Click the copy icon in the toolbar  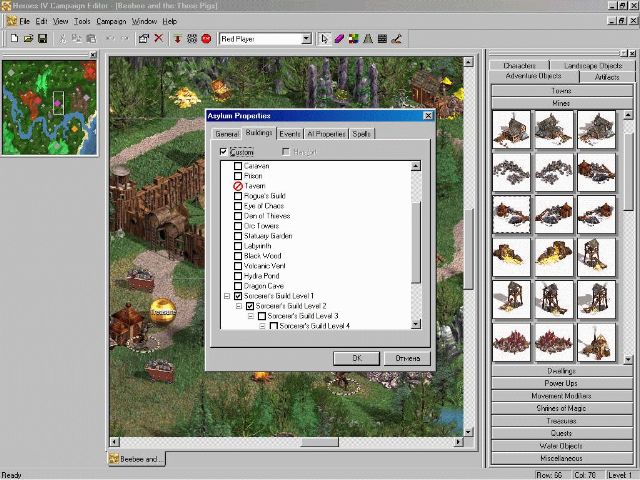coord(77,39)
